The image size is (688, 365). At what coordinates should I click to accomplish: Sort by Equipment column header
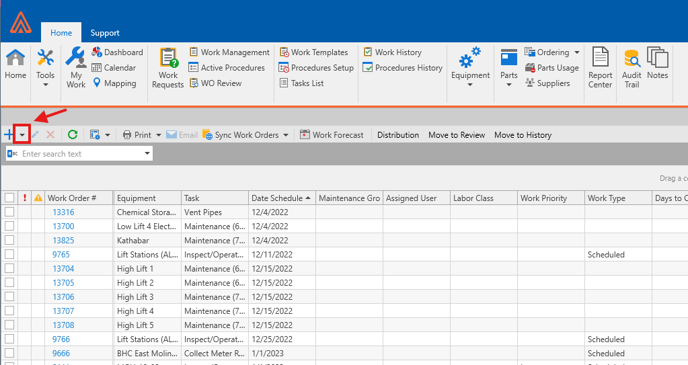point(147,198)
